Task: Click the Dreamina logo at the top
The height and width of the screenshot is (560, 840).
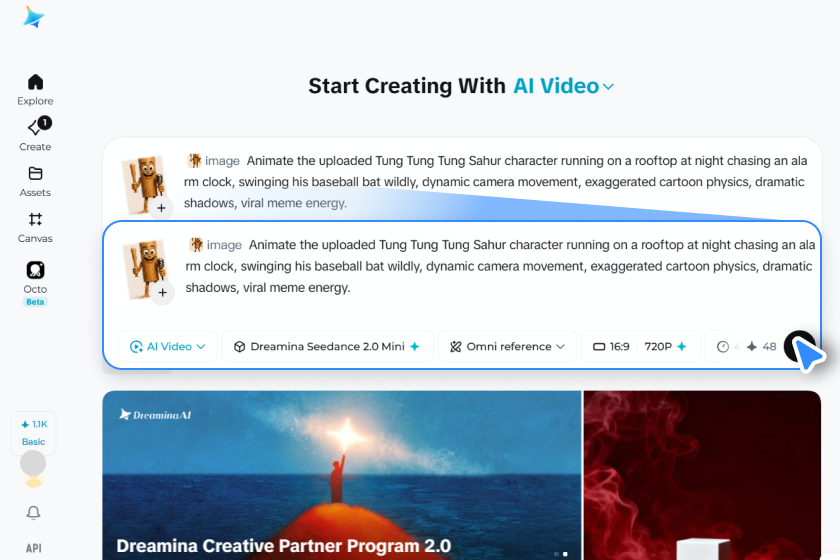Action: (x=33, y=17)
